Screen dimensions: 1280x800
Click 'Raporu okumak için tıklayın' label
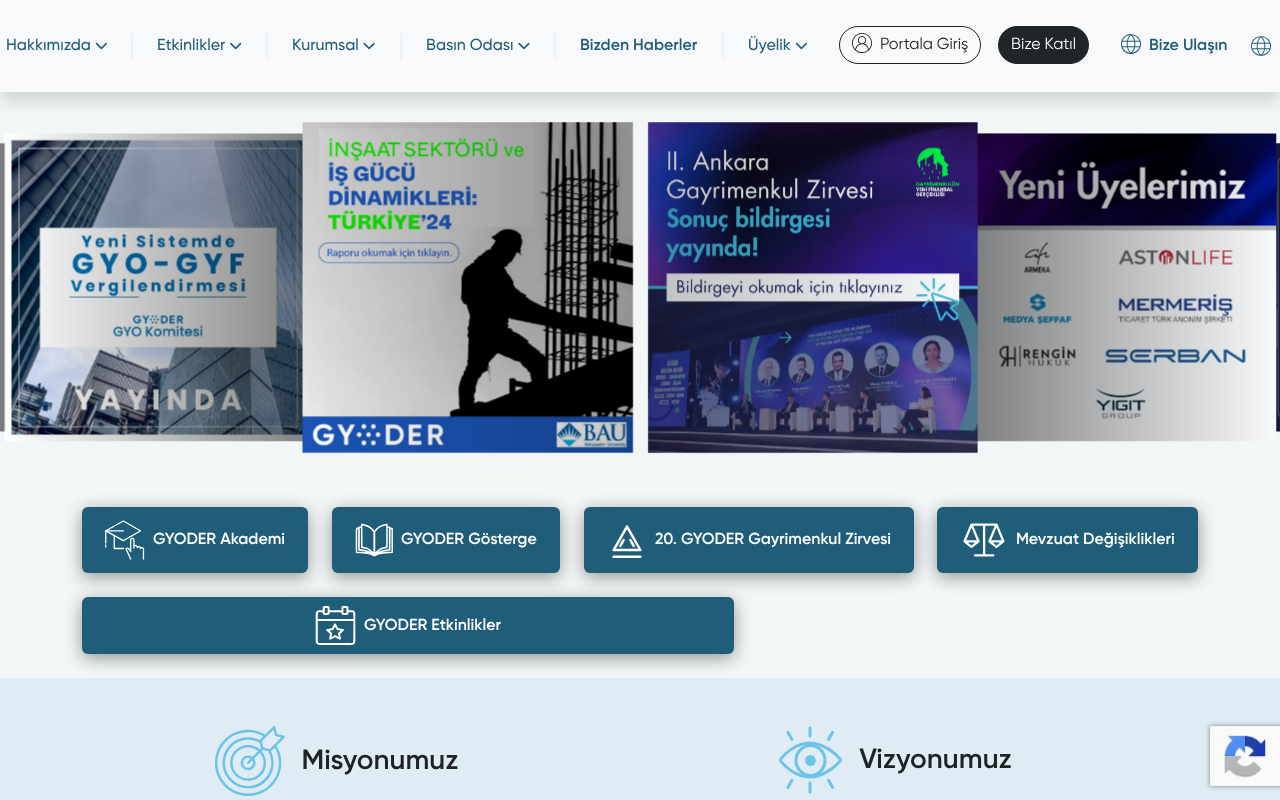(390, 253)
